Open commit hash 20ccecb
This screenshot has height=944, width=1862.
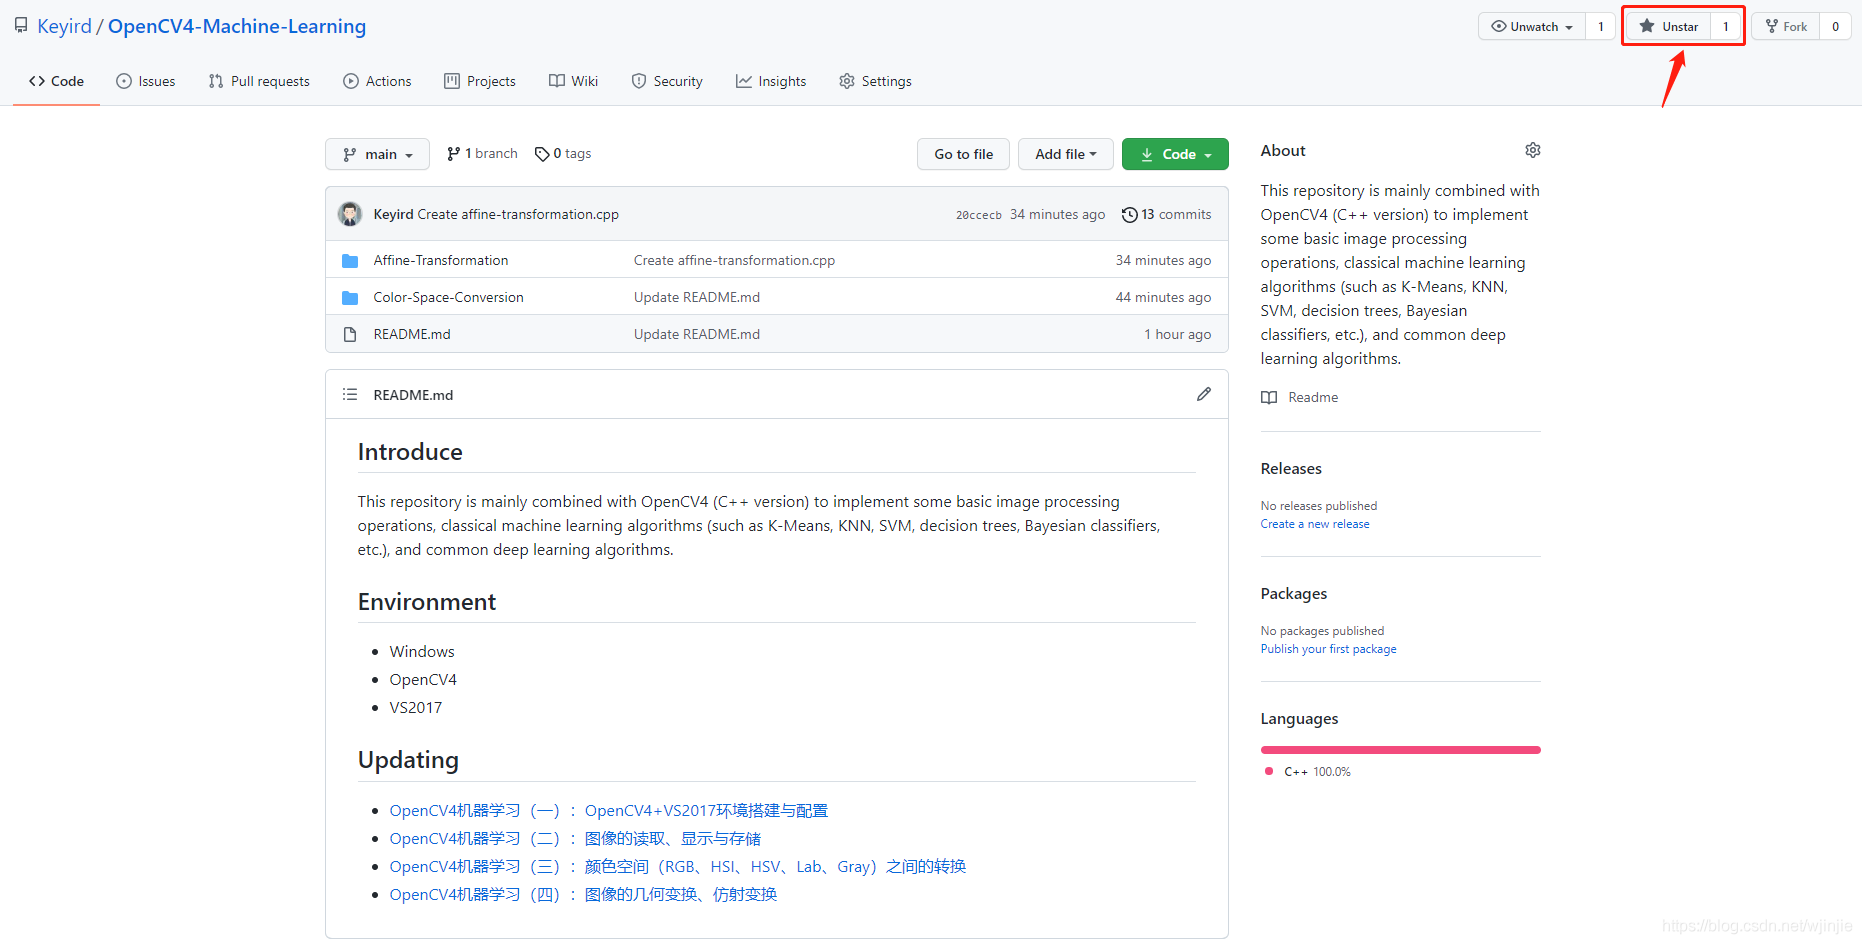979,215
